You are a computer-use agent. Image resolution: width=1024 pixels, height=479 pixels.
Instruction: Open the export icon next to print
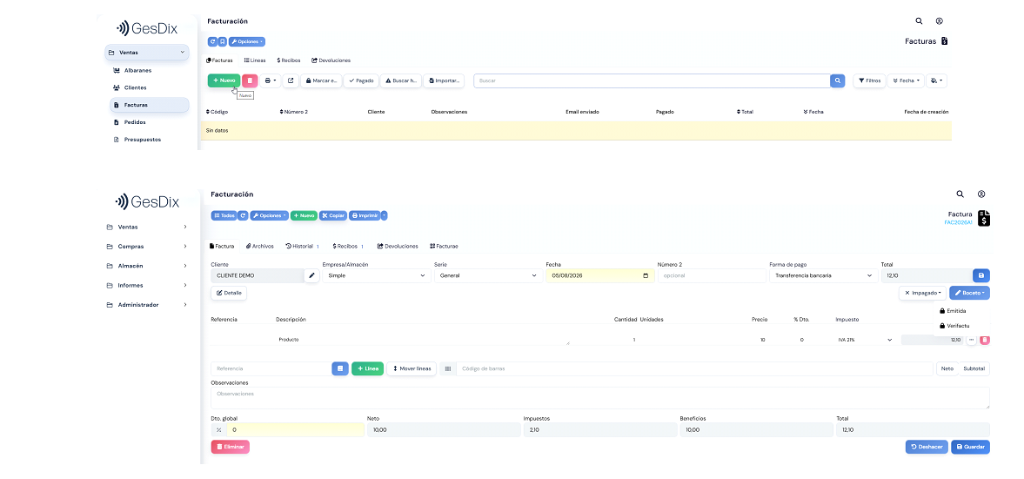point(291,80)
